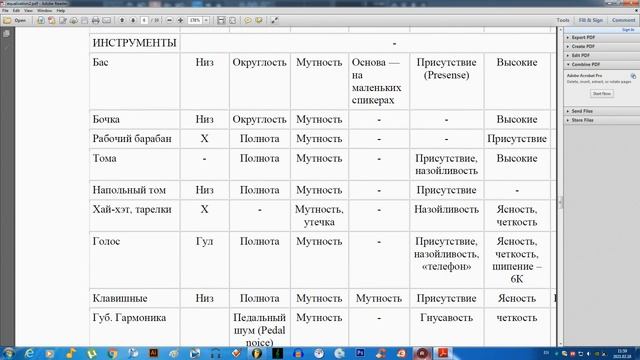Click the icon beside Adobe Acrobat Pro

tap(633, 76)
